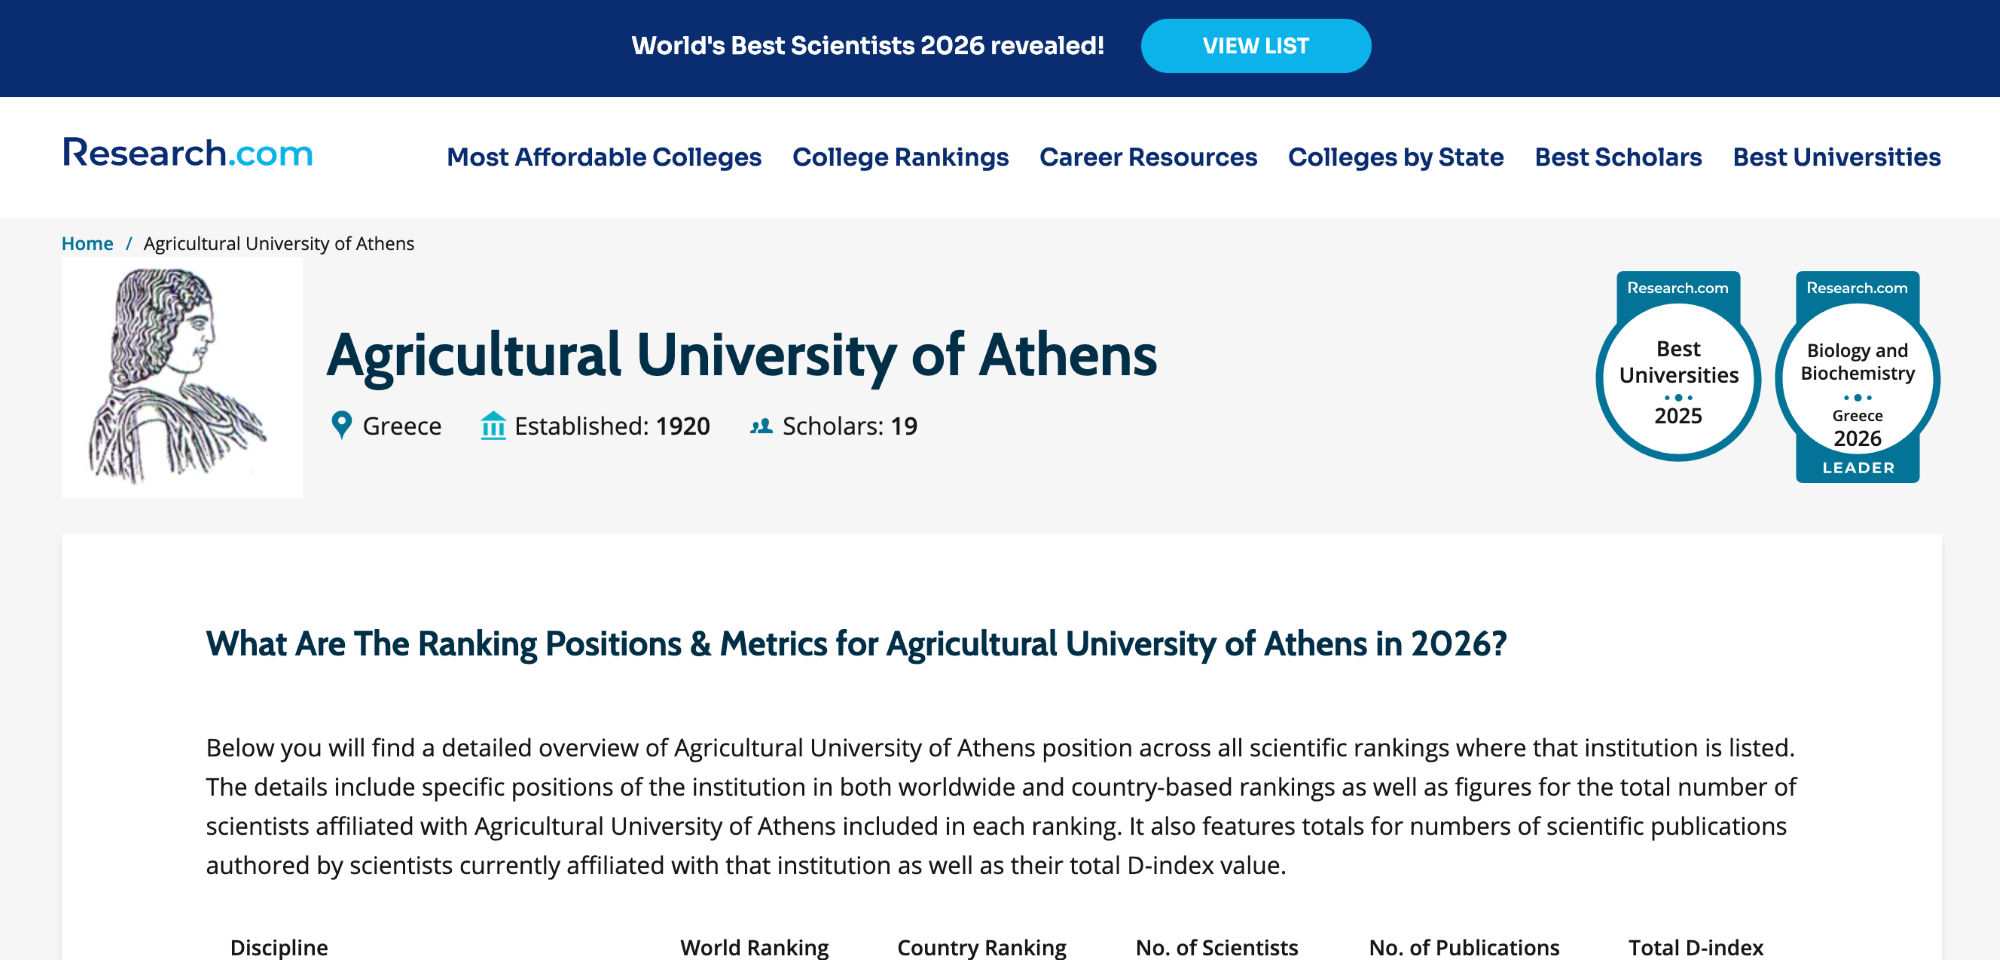
Task: Open Most Affordable Colleges menu
Action: click(x=604, y=157)
